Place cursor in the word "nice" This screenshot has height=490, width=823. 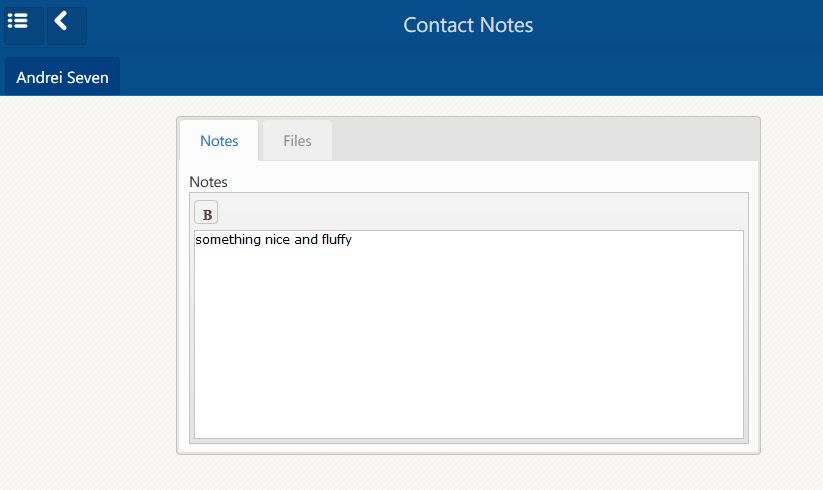(x=277, y=240)
